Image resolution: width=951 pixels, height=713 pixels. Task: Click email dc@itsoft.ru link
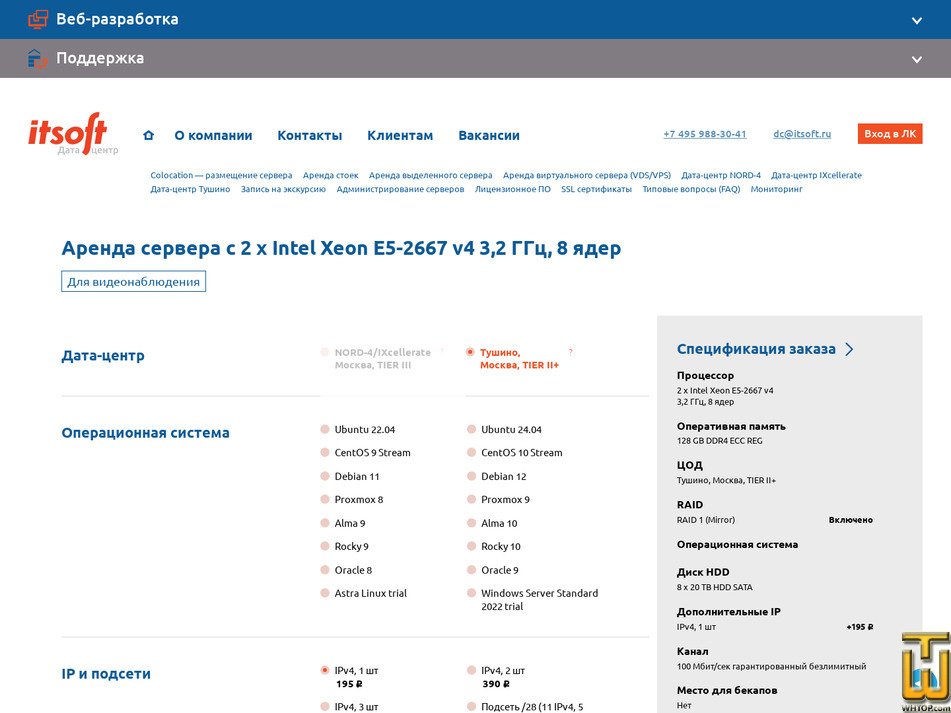tap(802, 134)
